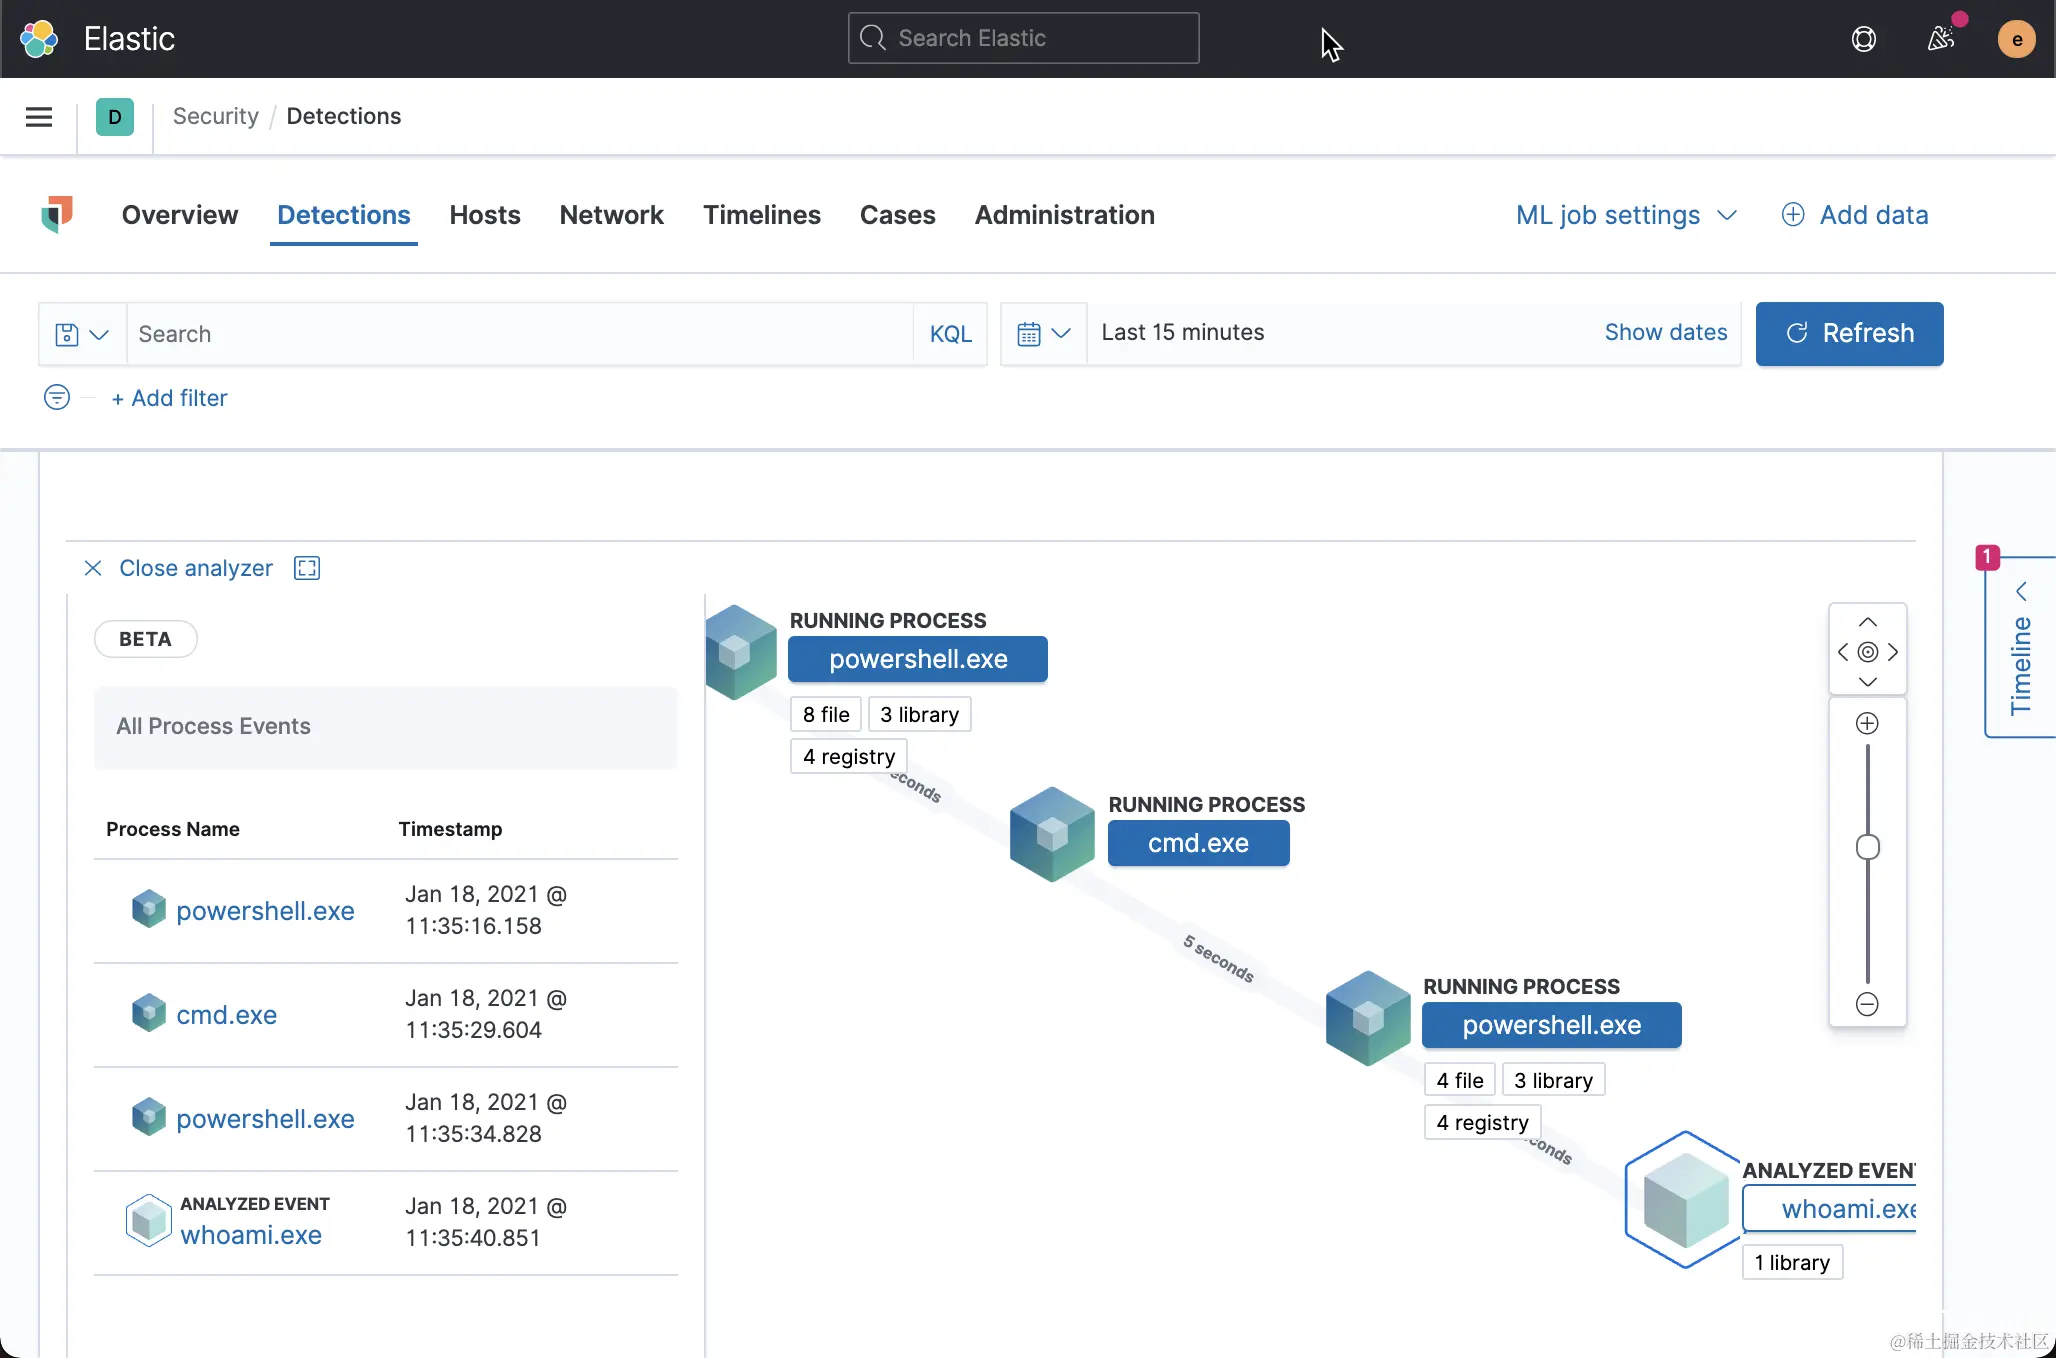This screenshot has height=1358, width=2056.
Task: Switch to the Hosts tab
Action: tap(485, 215)
